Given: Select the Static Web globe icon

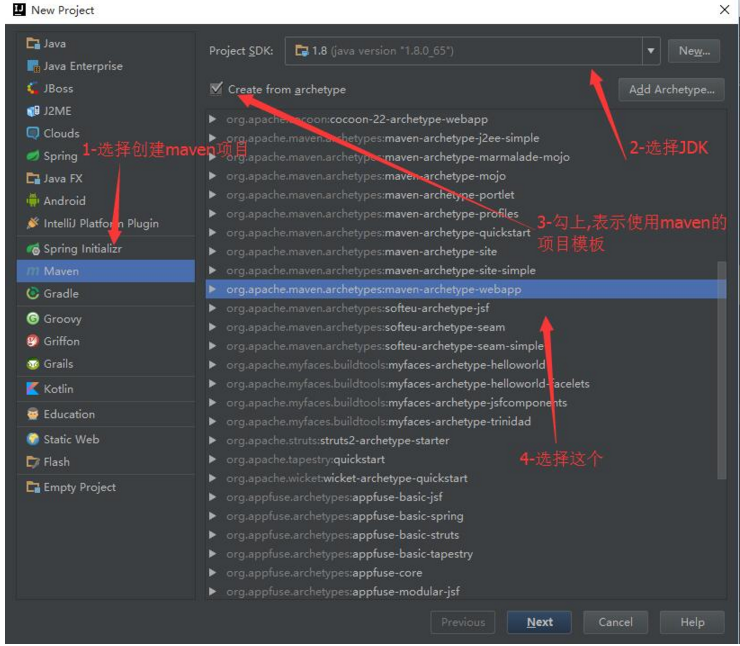Looking at the screenshot, I should coord(33,439).
